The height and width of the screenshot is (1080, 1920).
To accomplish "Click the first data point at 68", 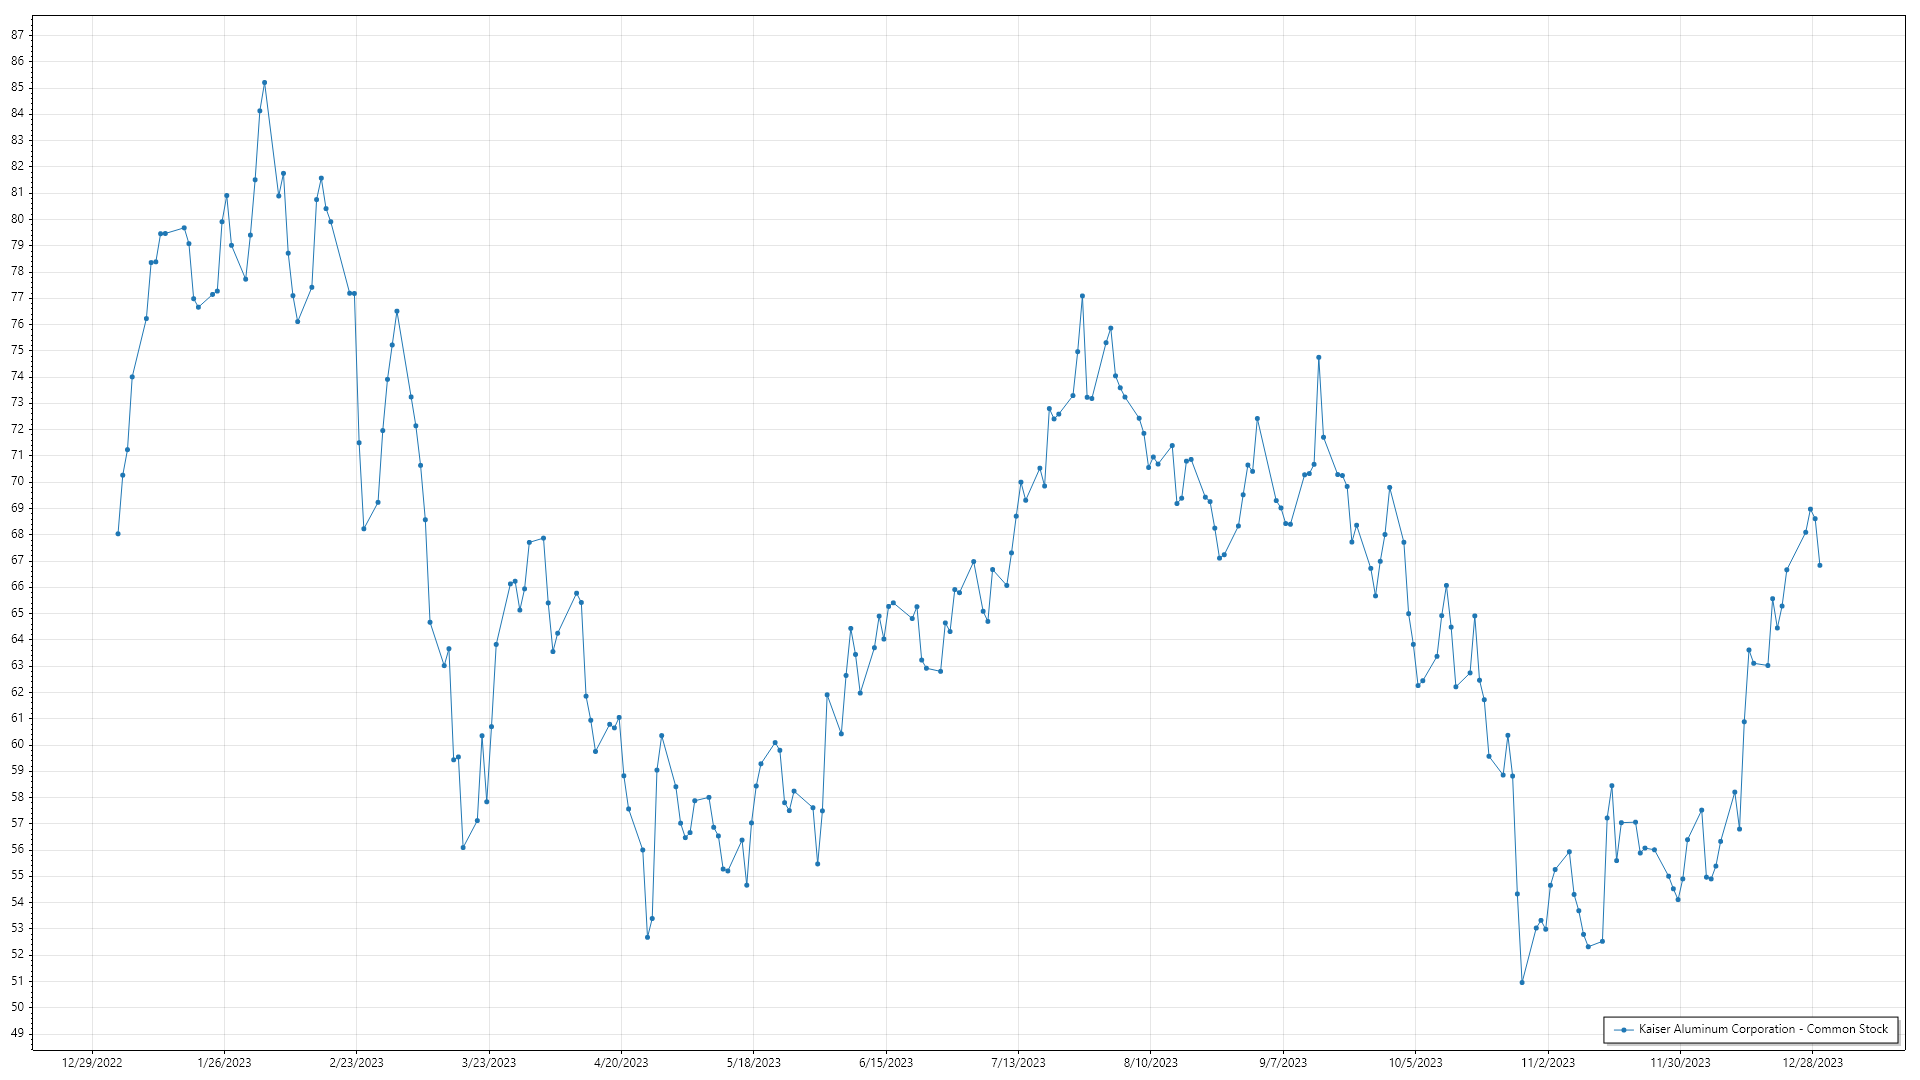I will click(118, 534).
